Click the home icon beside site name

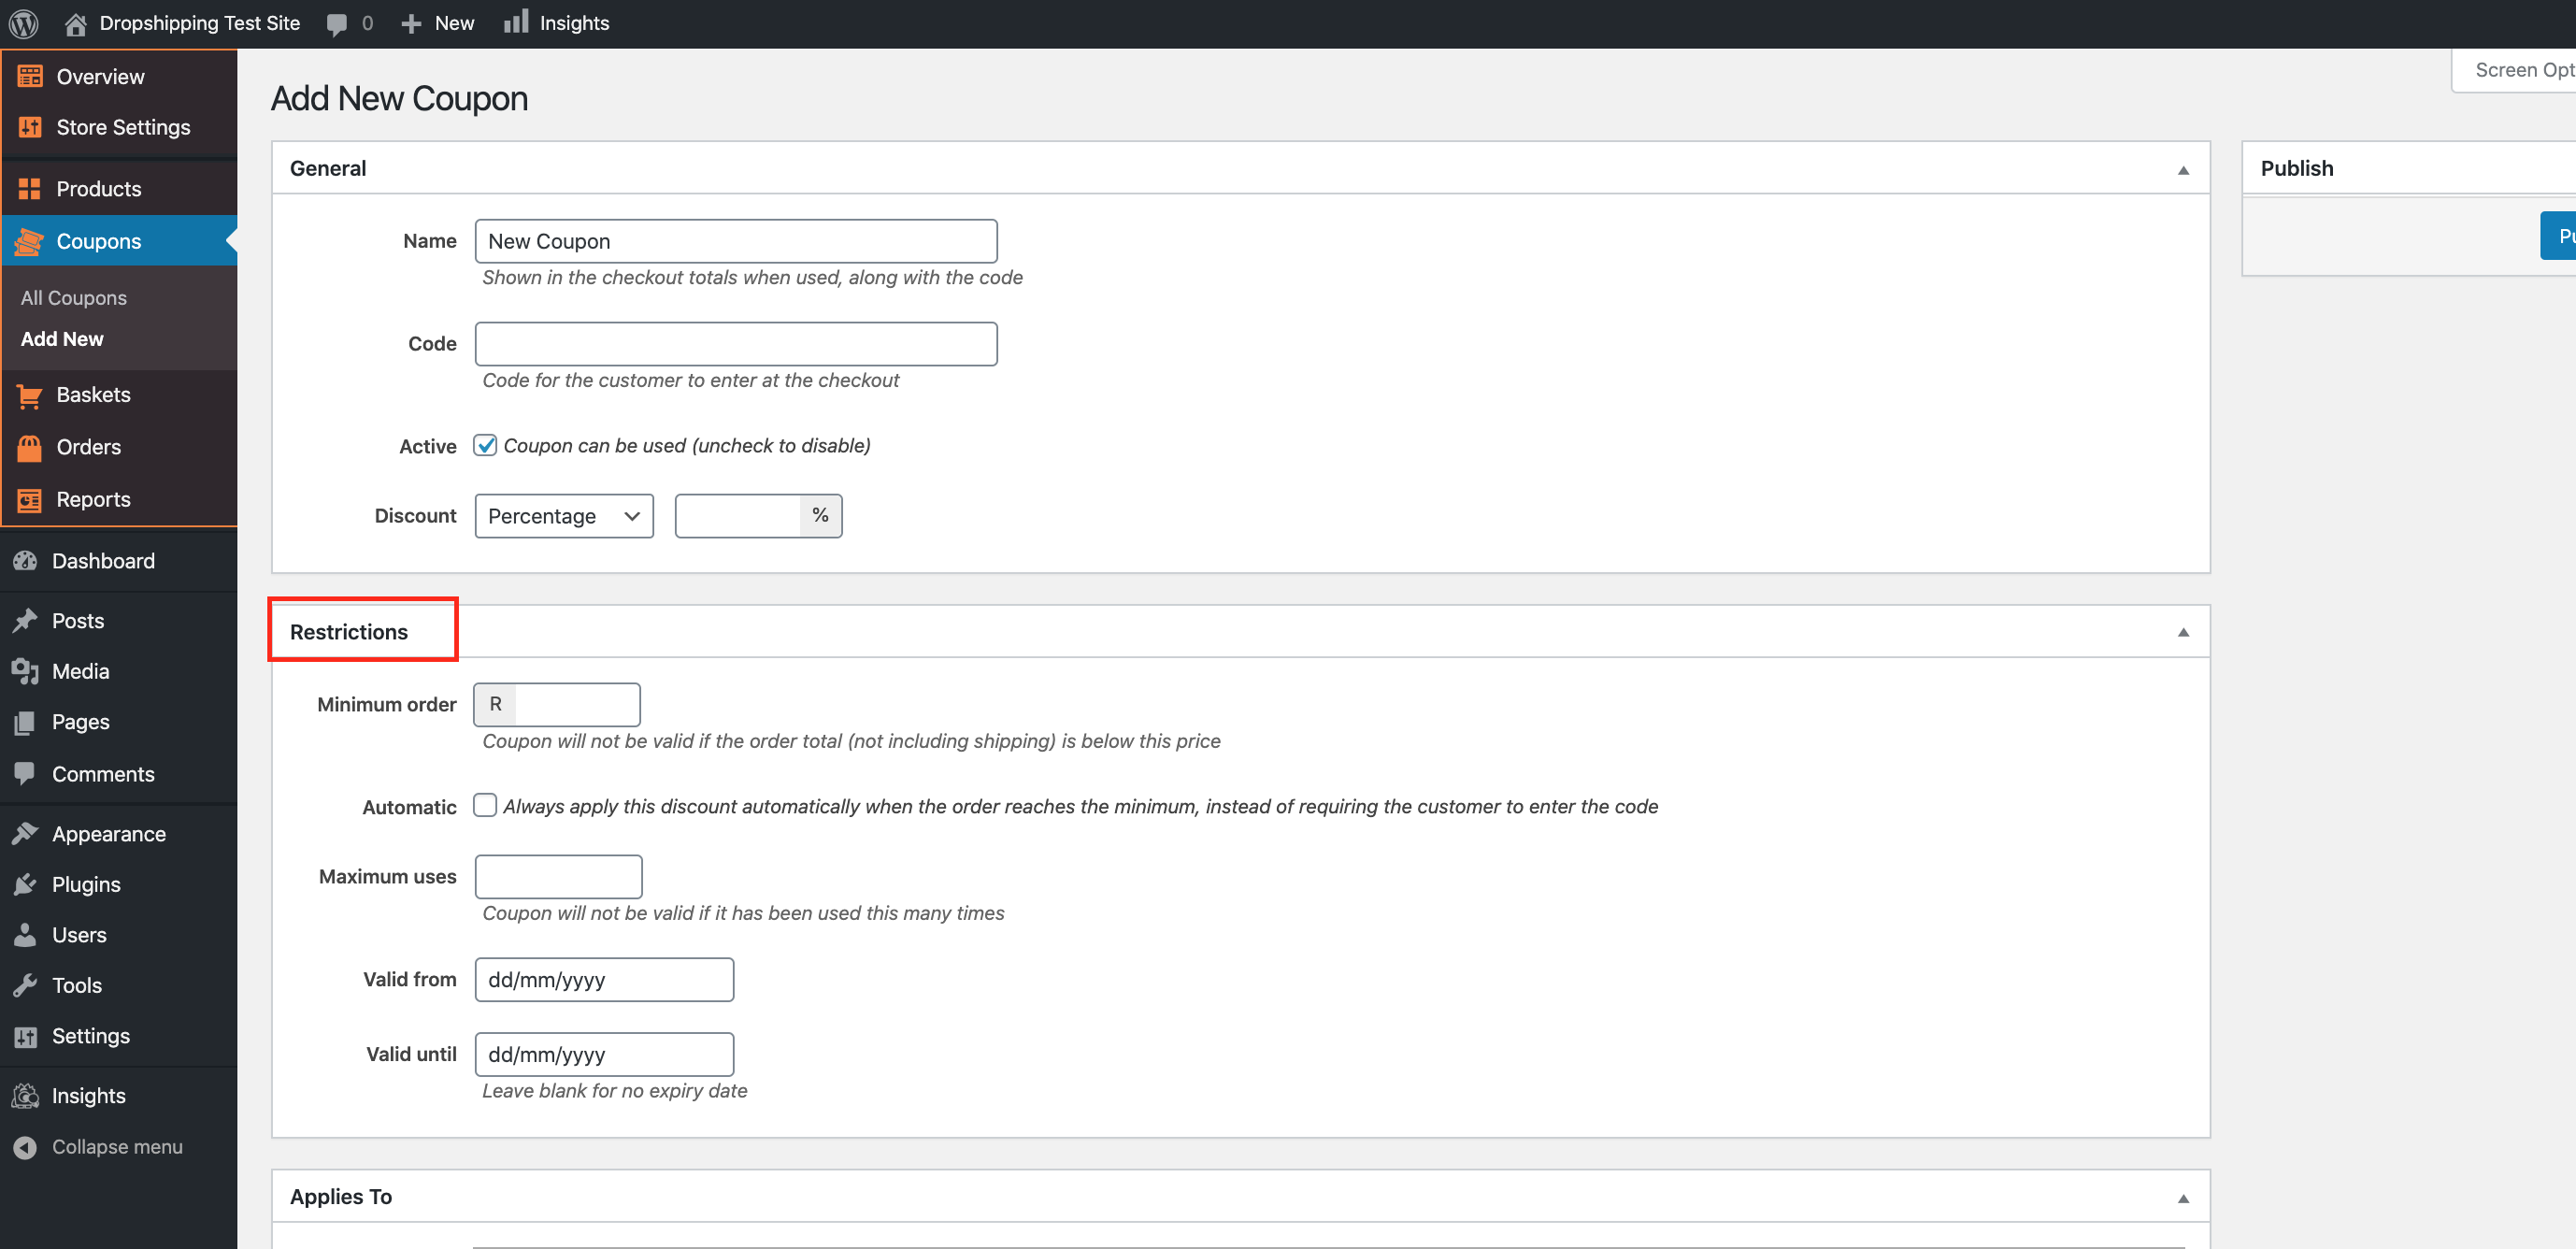(x=75, y=23)
